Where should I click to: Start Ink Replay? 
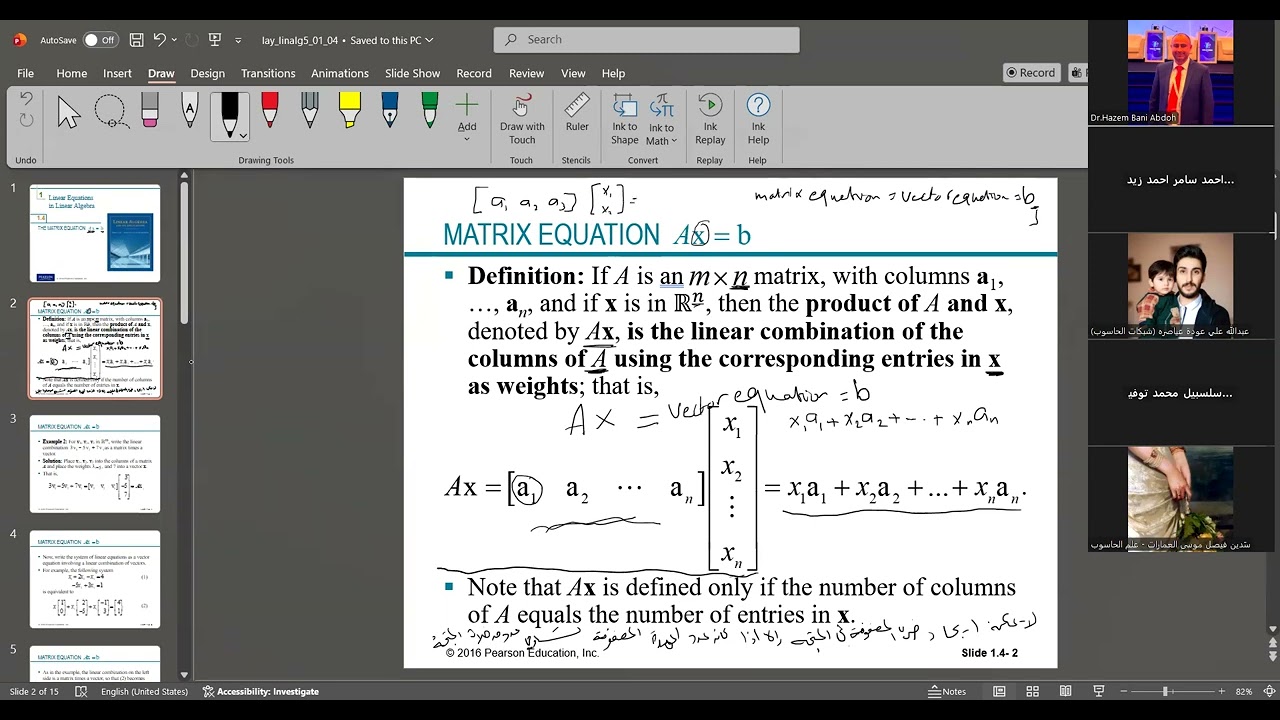[x=710, y=120]
